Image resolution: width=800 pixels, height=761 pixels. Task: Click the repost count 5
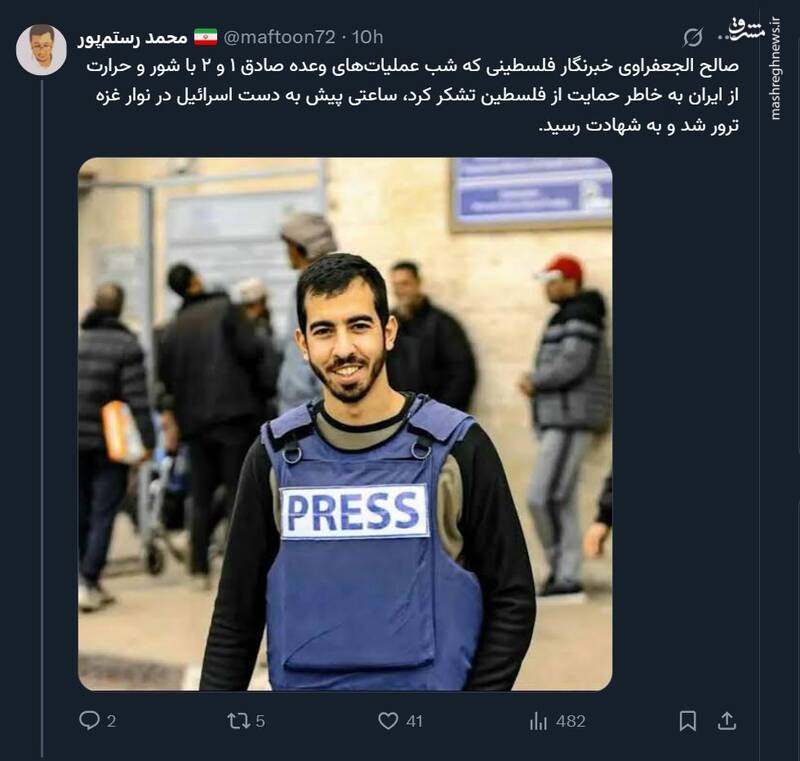click(x=260, y=721)
